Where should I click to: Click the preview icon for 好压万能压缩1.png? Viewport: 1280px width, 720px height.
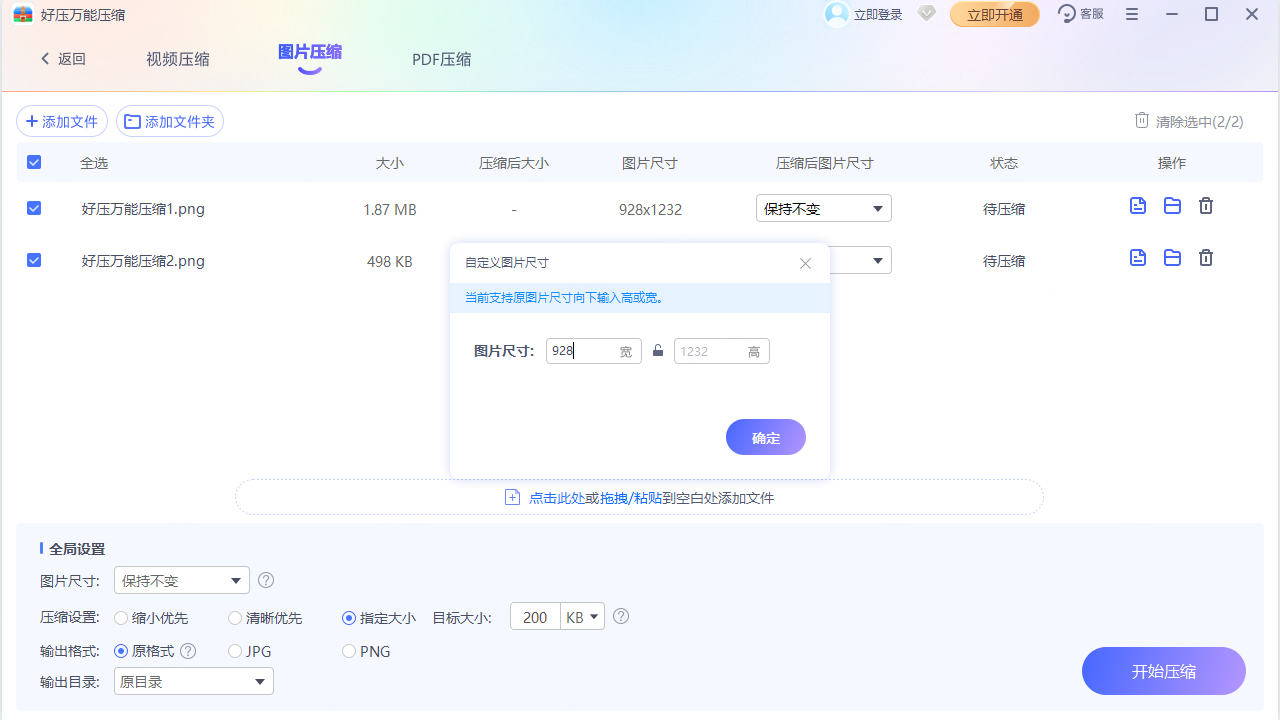(x=1137, y=205)
